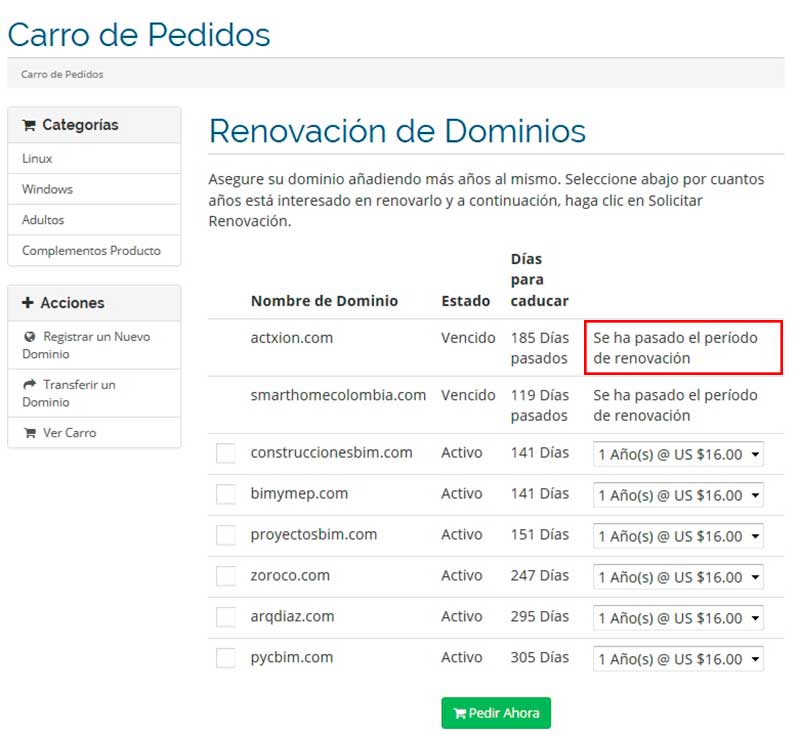
Task: Click the construccionesbim.com domain text
Action: pos(332,452)
